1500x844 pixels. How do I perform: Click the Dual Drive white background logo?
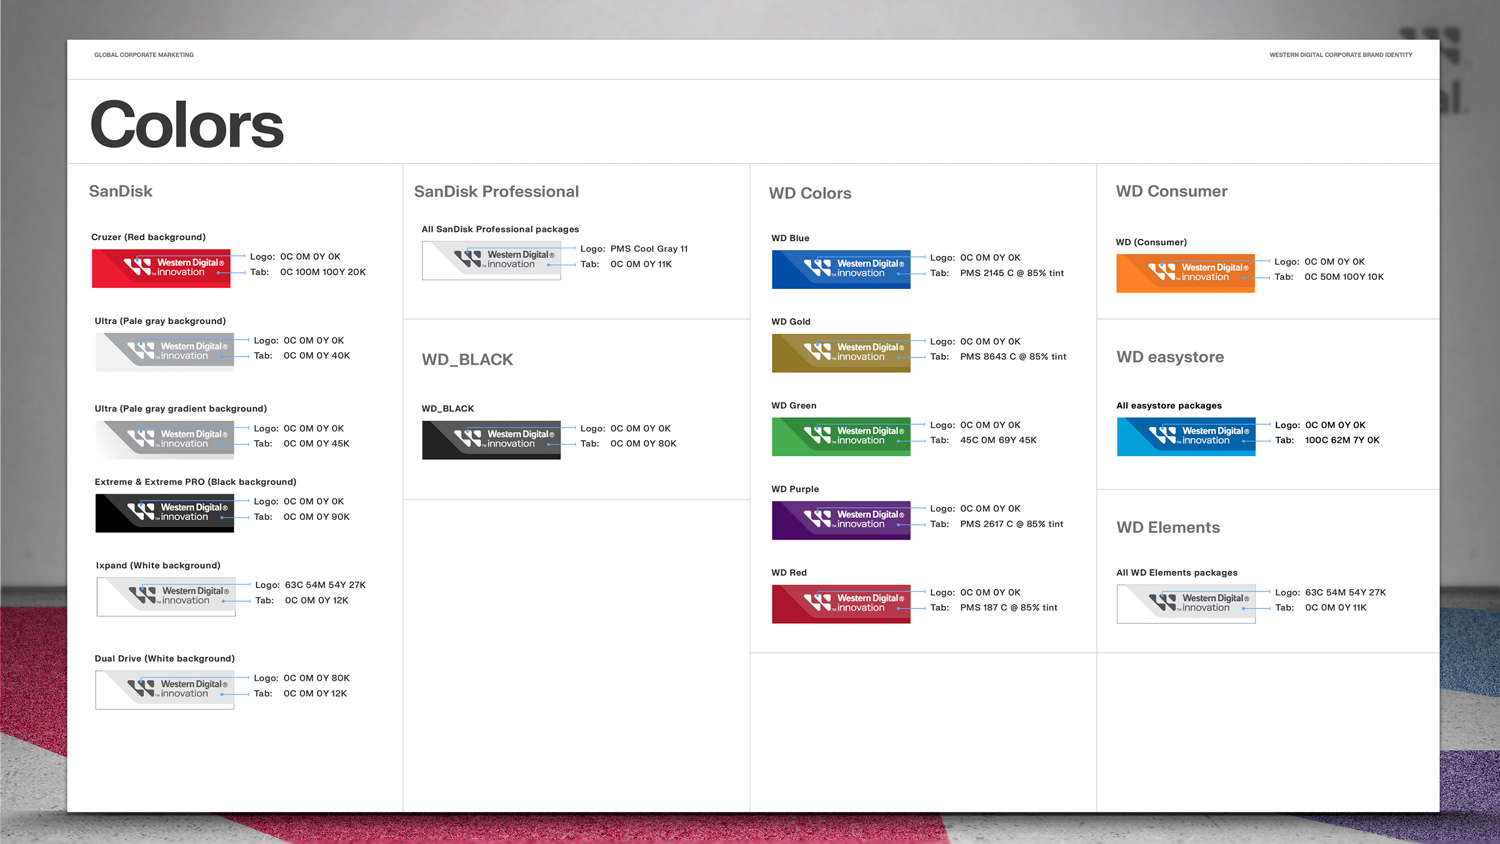(165, 690)
